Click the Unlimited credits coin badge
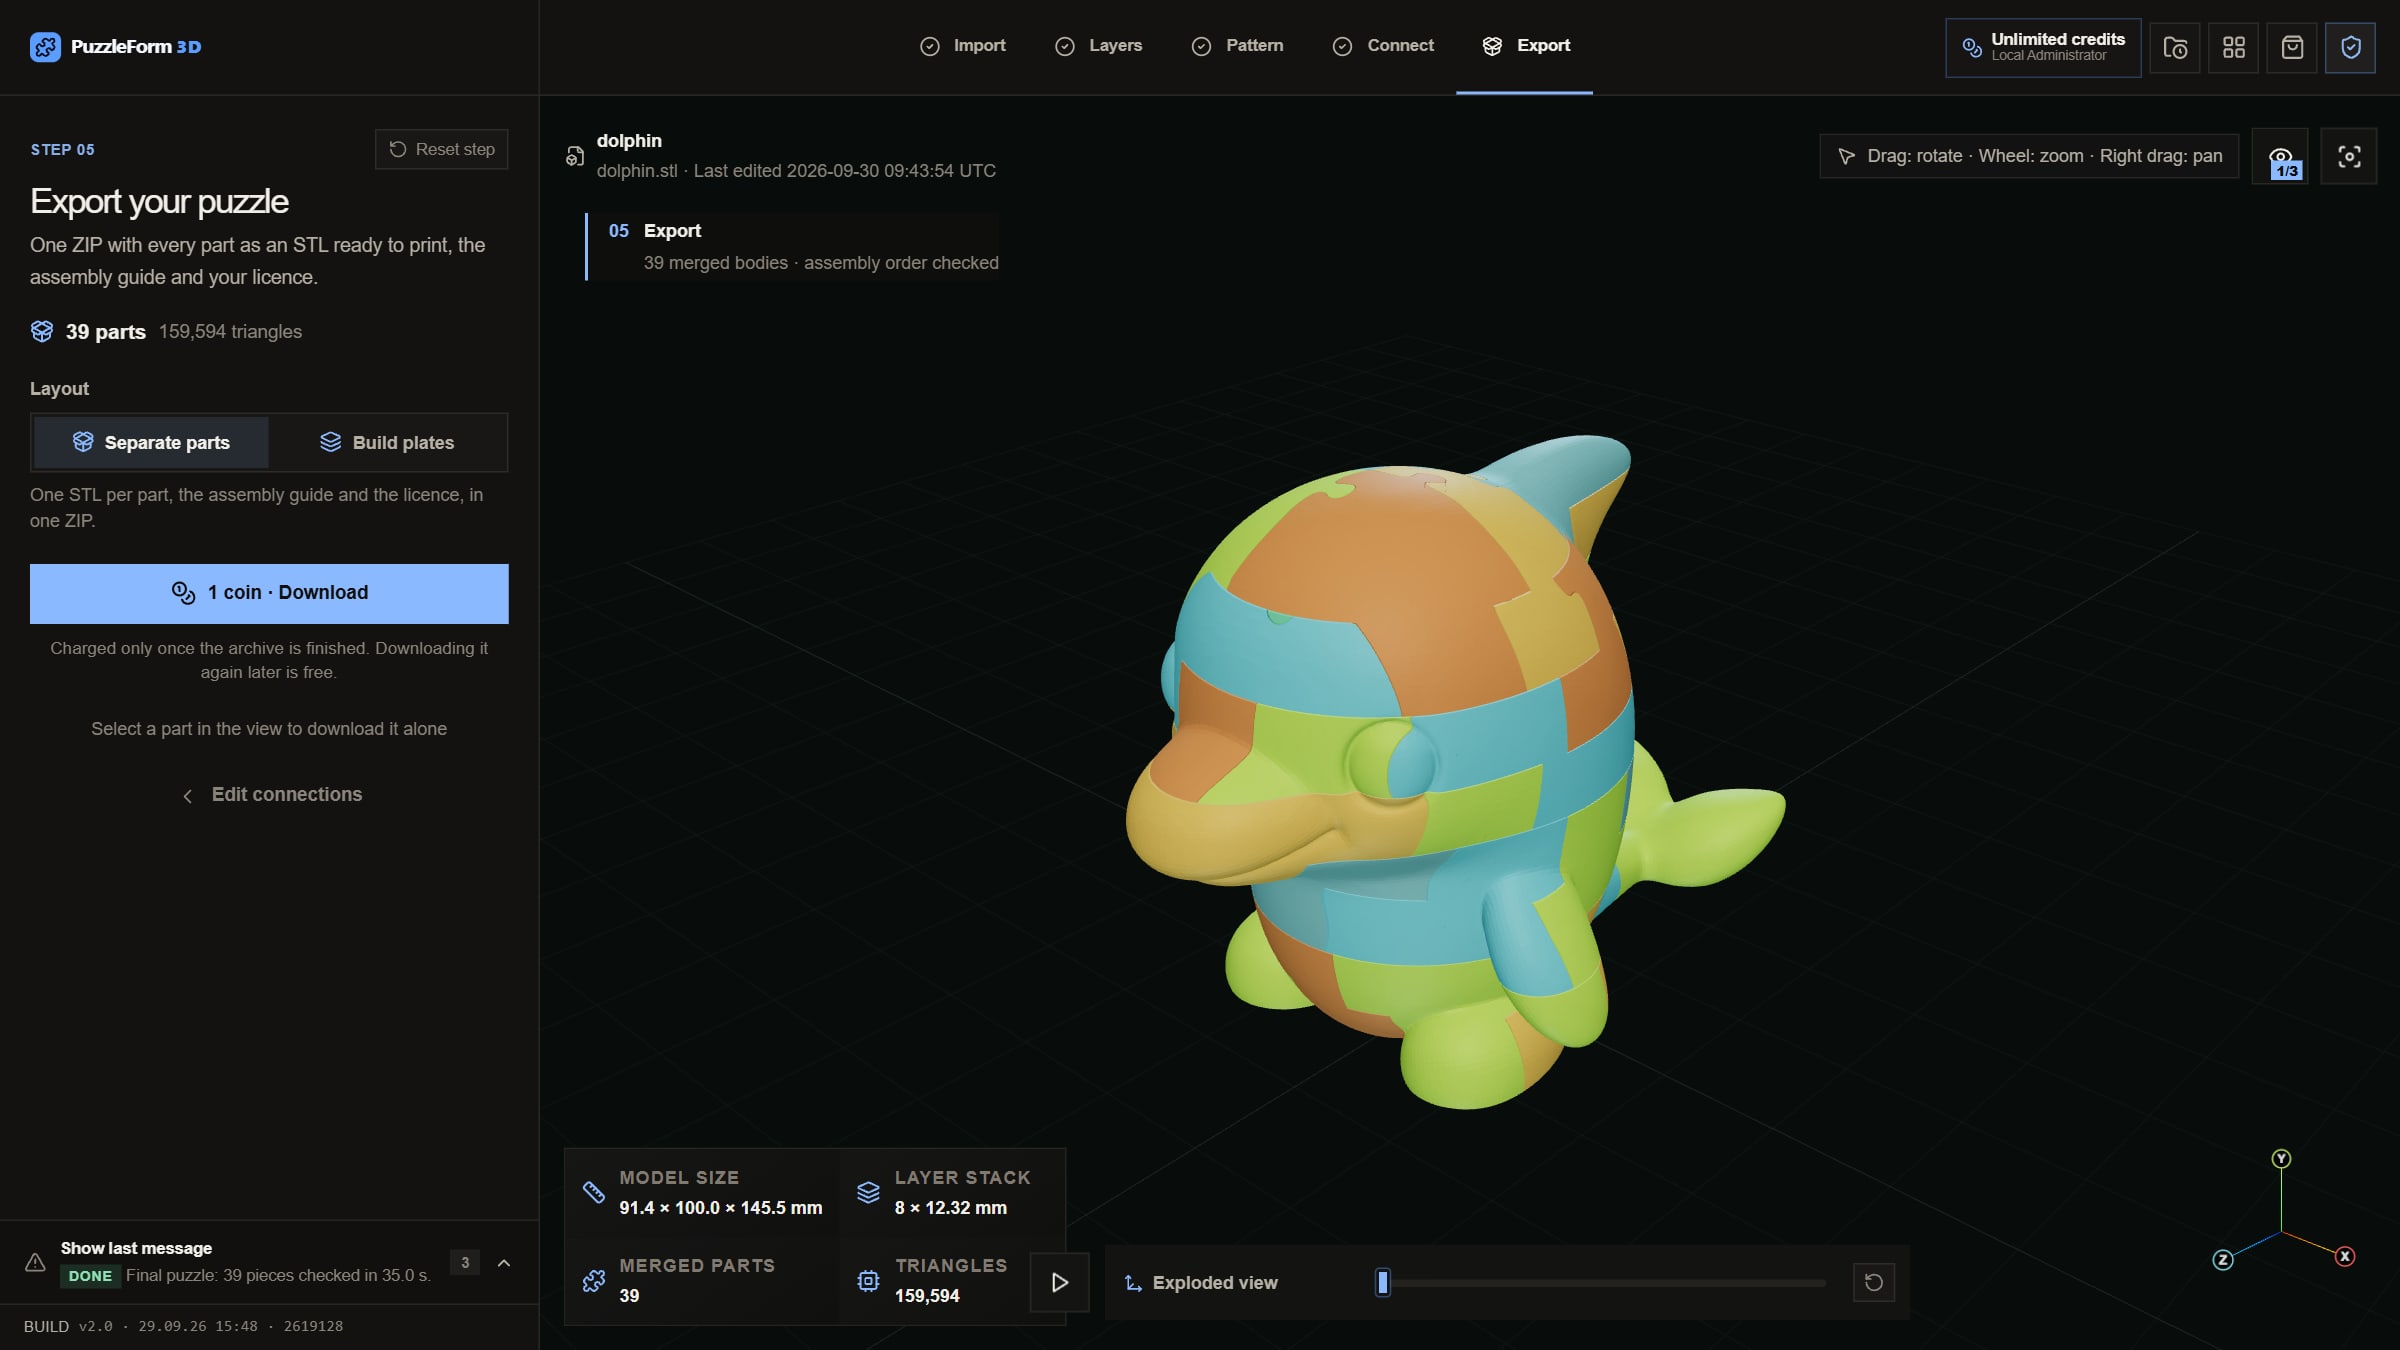The image size is (2400, 1350). (x=2043, y=47)
